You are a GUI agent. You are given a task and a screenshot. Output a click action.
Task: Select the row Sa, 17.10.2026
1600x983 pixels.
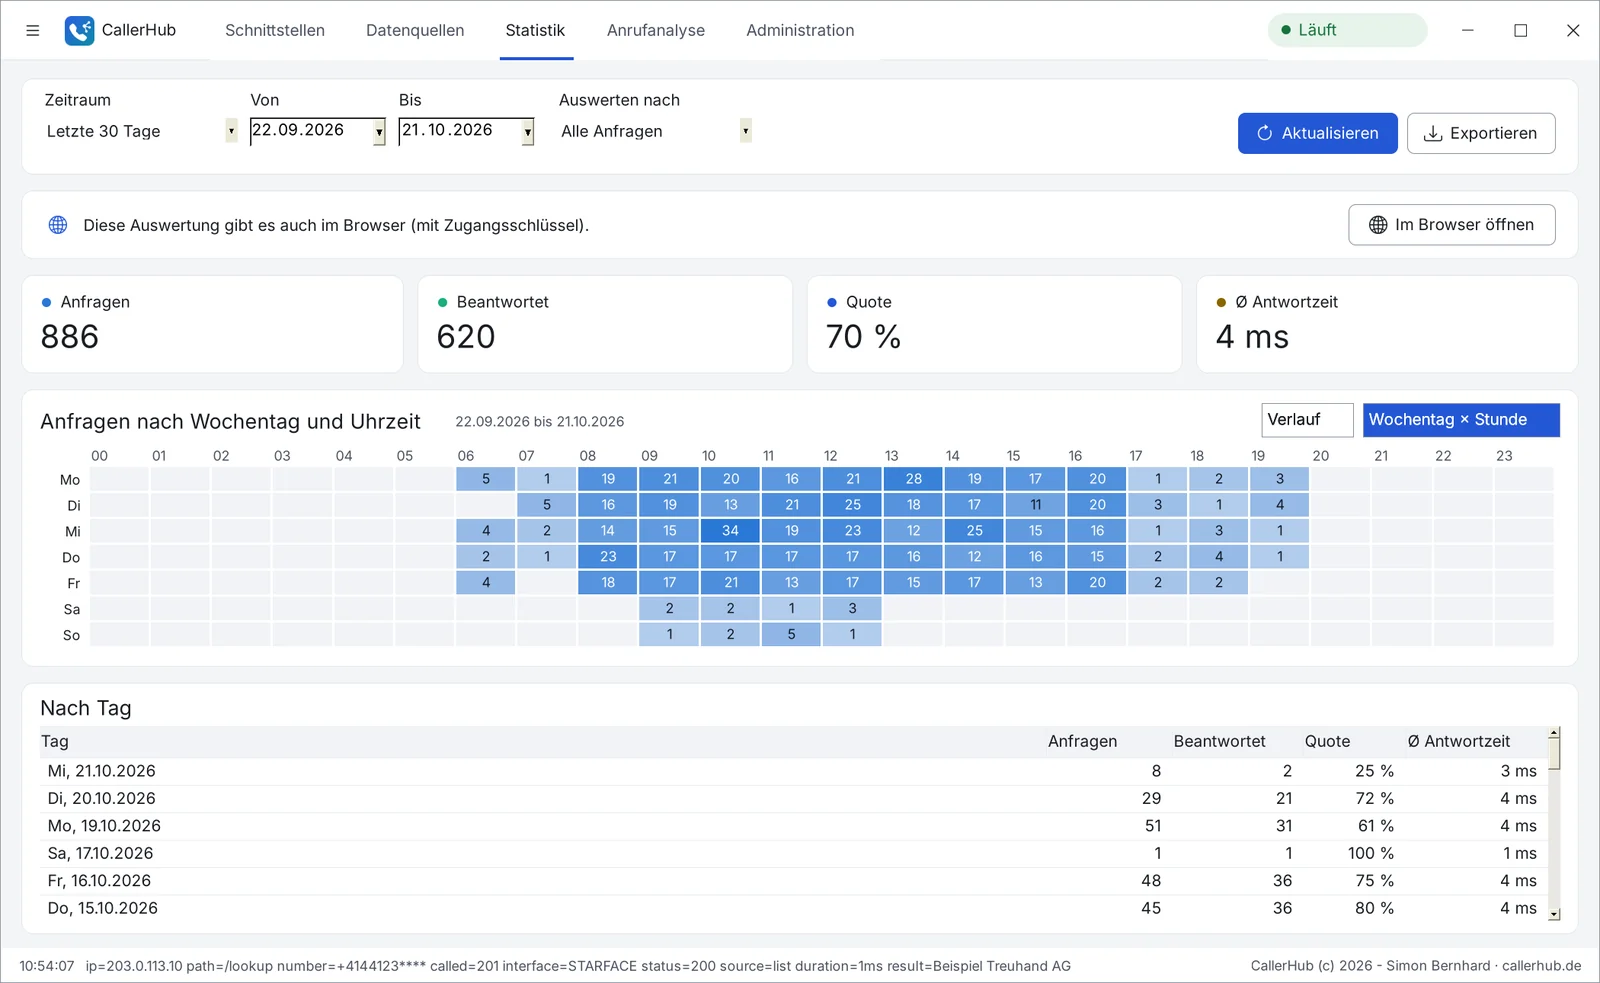[x=793, y=853]
